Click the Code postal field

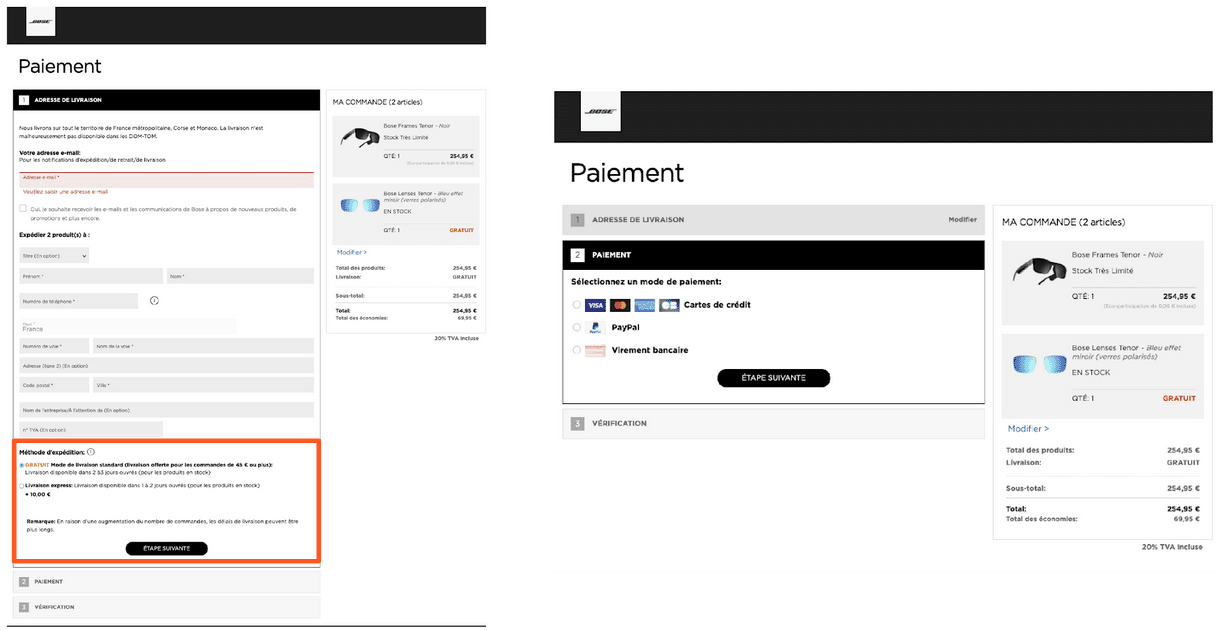(x=54, y=385)
